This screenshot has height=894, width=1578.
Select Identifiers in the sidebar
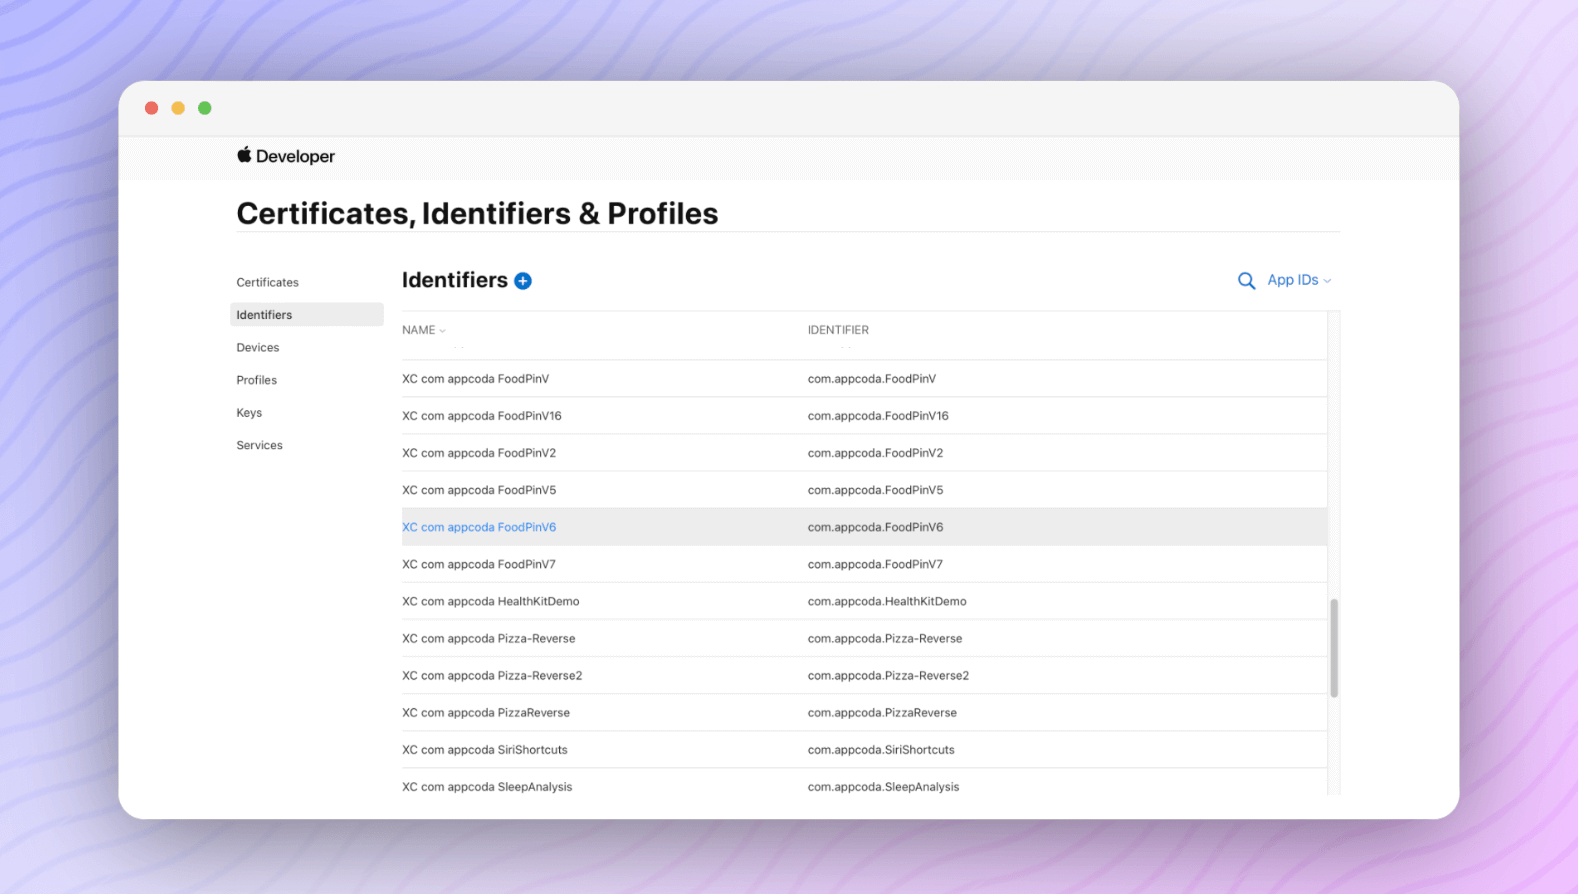[264, 315]
